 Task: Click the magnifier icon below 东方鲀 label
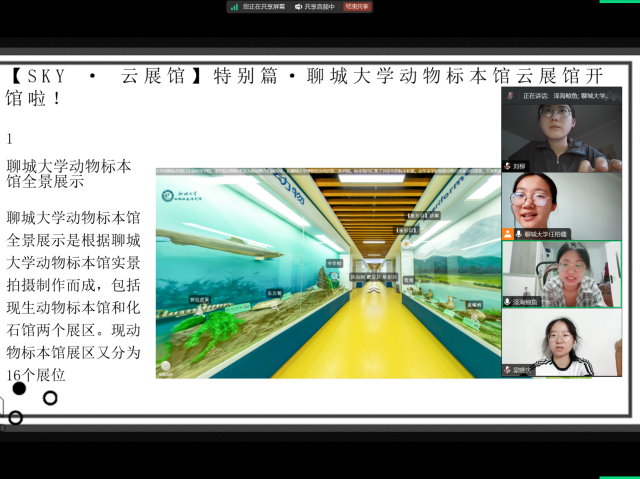pyautogui.click(x=276, y=304)
